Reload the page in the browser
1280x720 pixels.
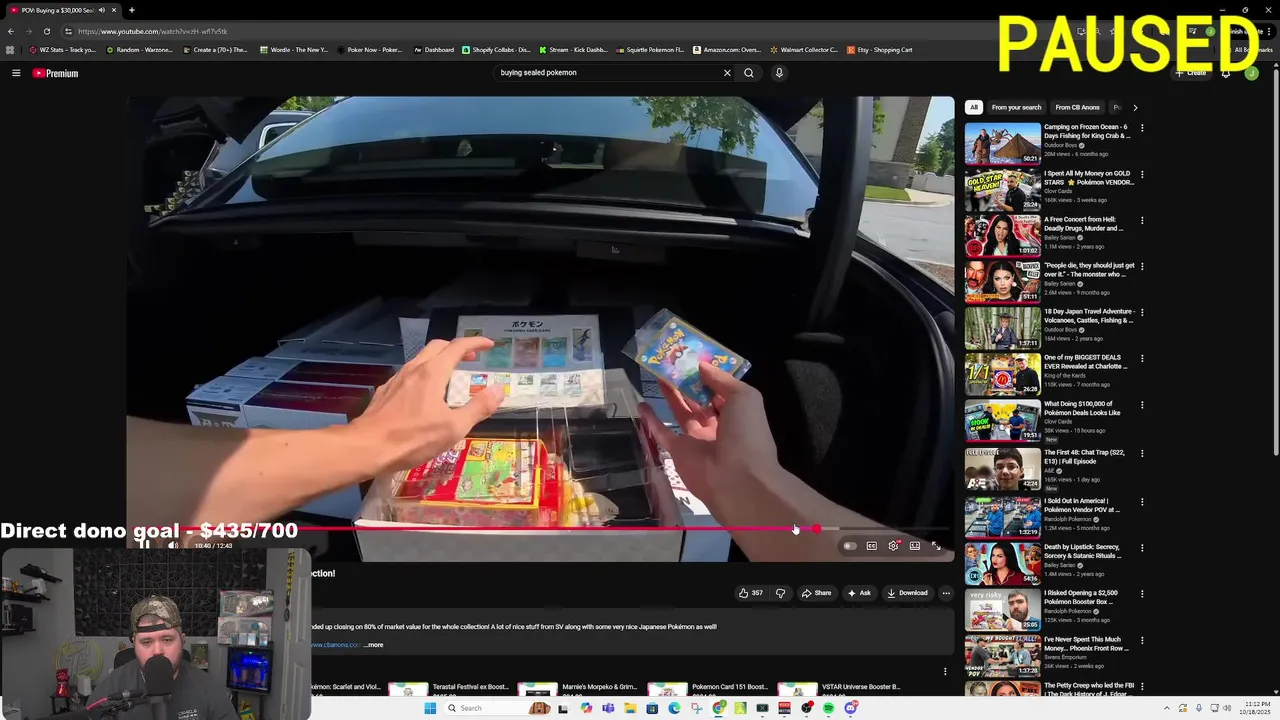tap(46, 31)
